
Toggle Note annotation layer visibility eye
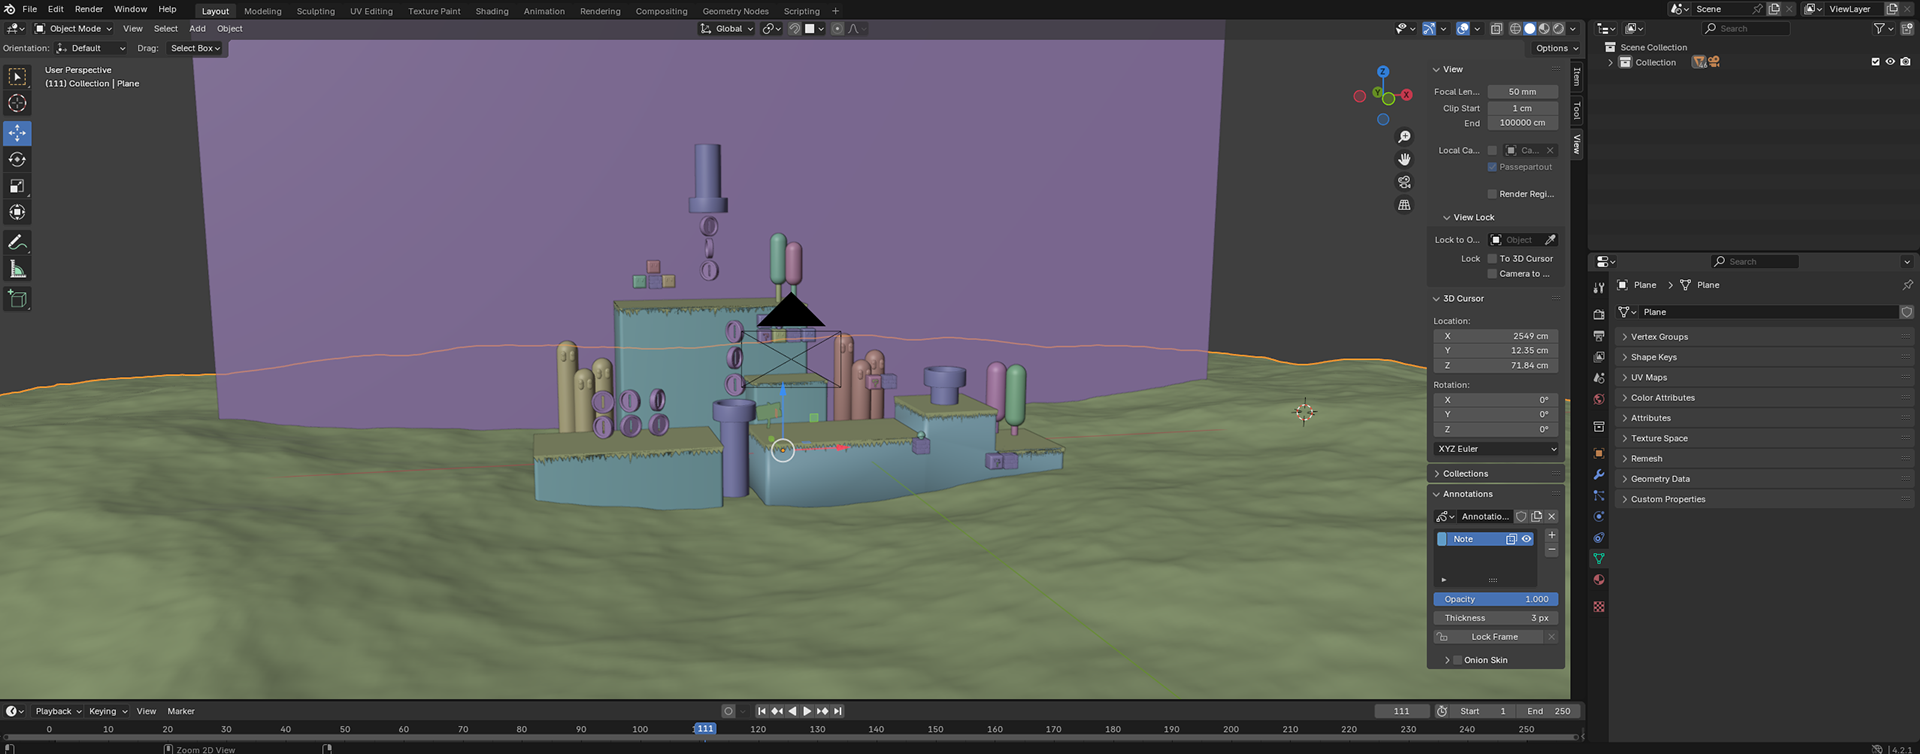point(1527,539)
